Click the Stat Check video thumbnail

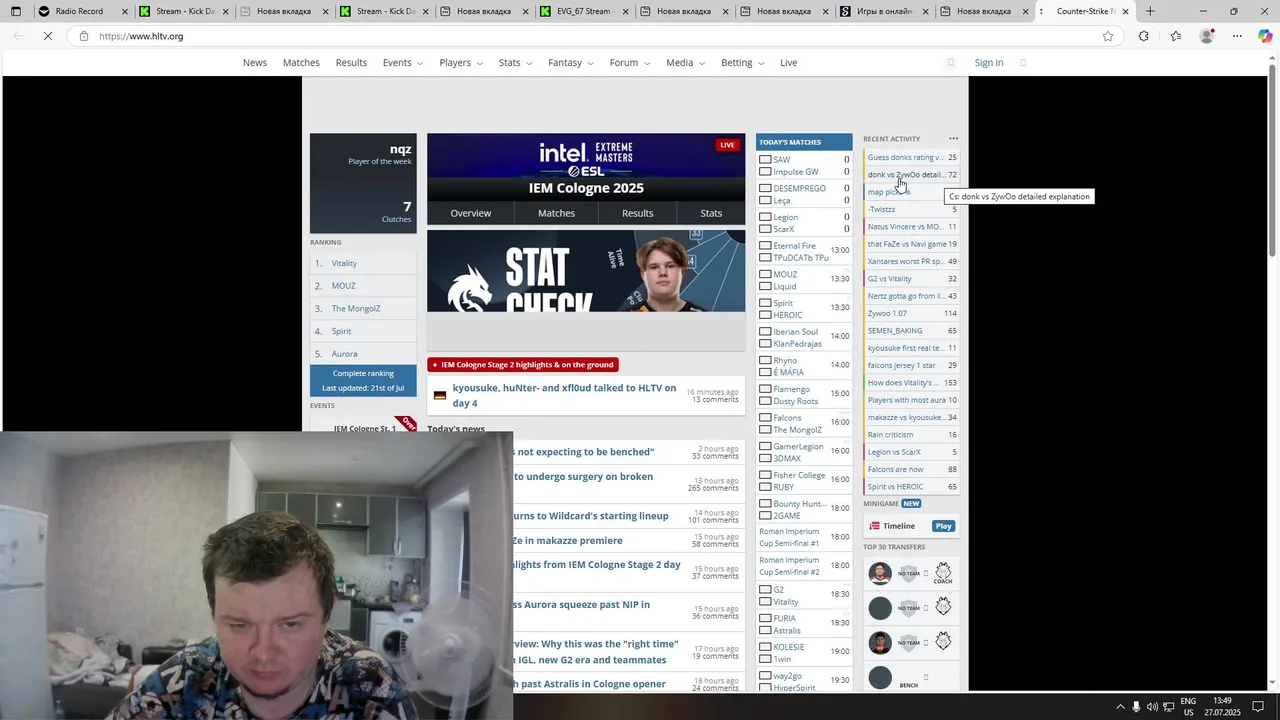point(586,271)
